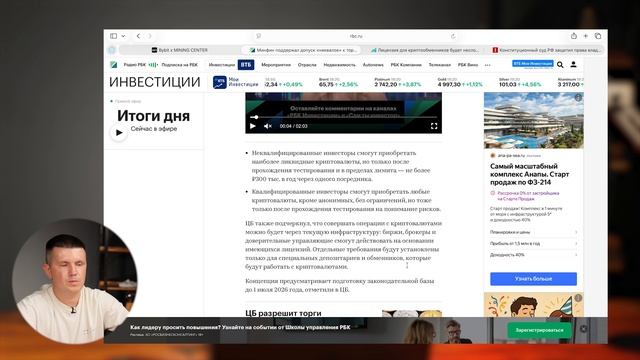Expand the Прибыль от 1,5 млн в год row
Image resolution: width=640 pixels, height=360 pixels.
533,243
